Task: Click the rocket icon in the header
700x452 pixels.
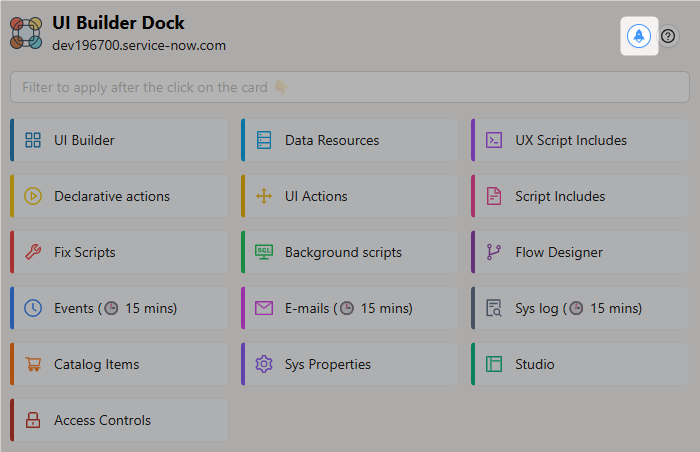Action: click(638, 36)
